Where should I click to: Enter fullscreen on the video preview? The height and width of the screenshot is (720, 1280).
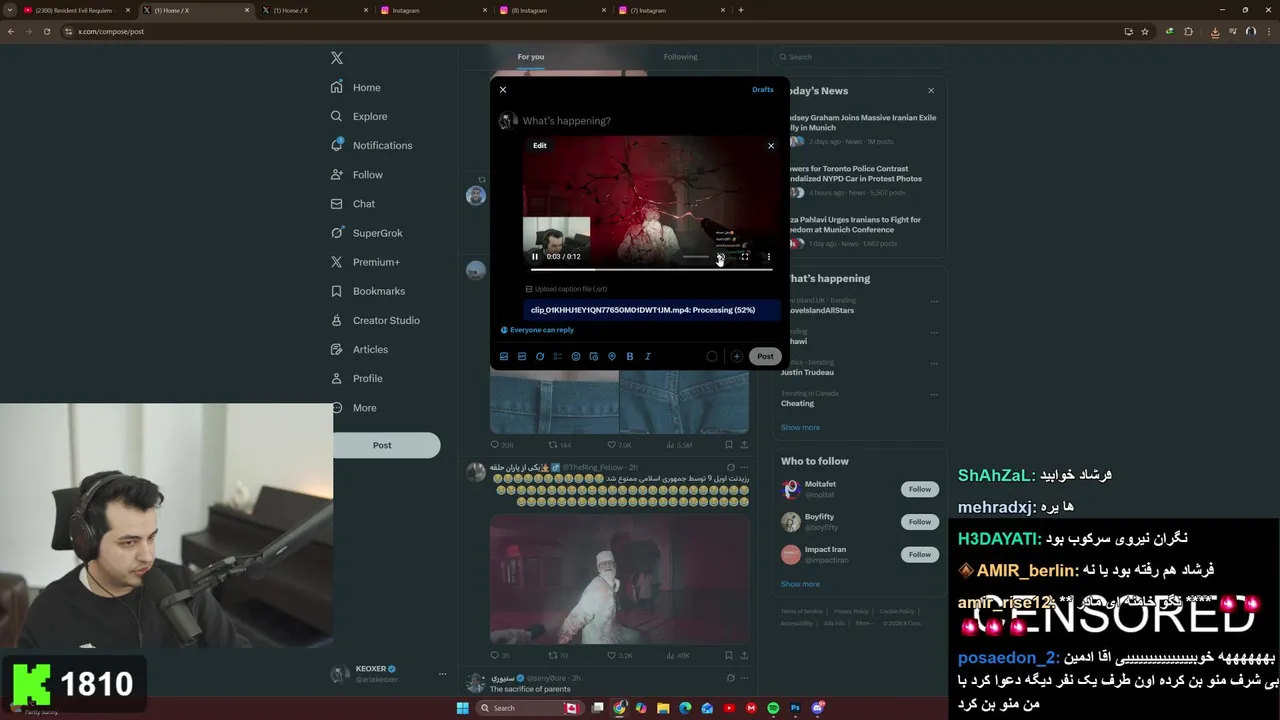(x=745, y=257)
